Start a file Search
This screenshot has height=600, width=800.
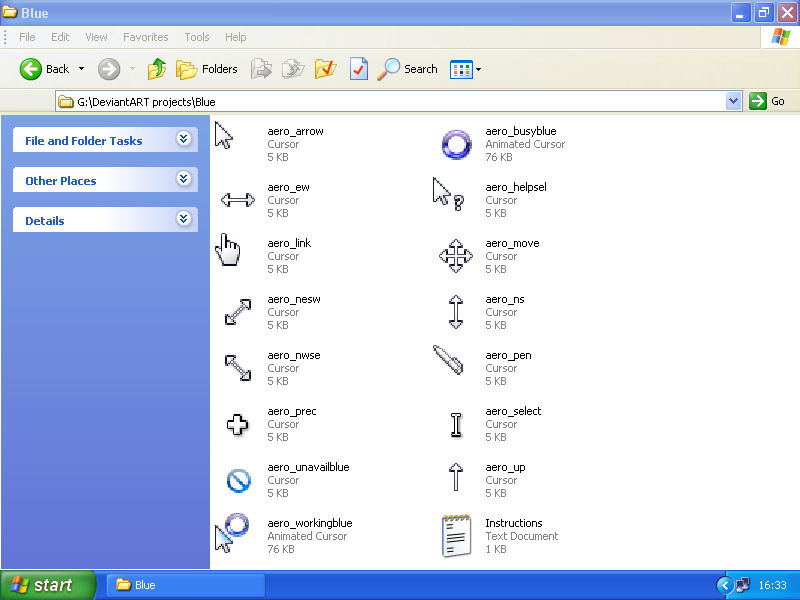408,69
